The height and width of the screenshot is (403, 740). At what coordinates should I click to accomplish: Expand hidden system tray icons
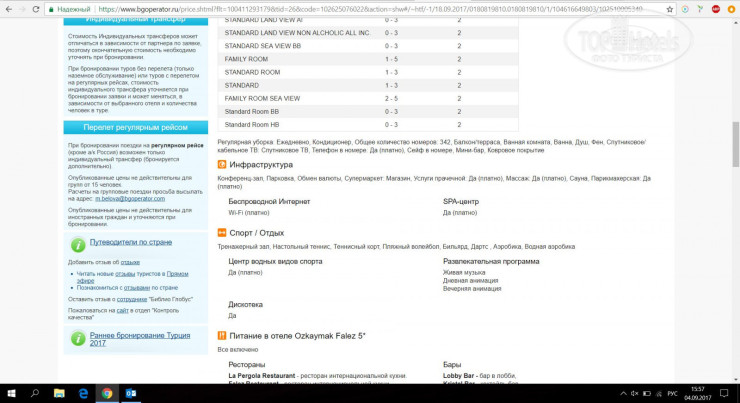pos(624,392)
